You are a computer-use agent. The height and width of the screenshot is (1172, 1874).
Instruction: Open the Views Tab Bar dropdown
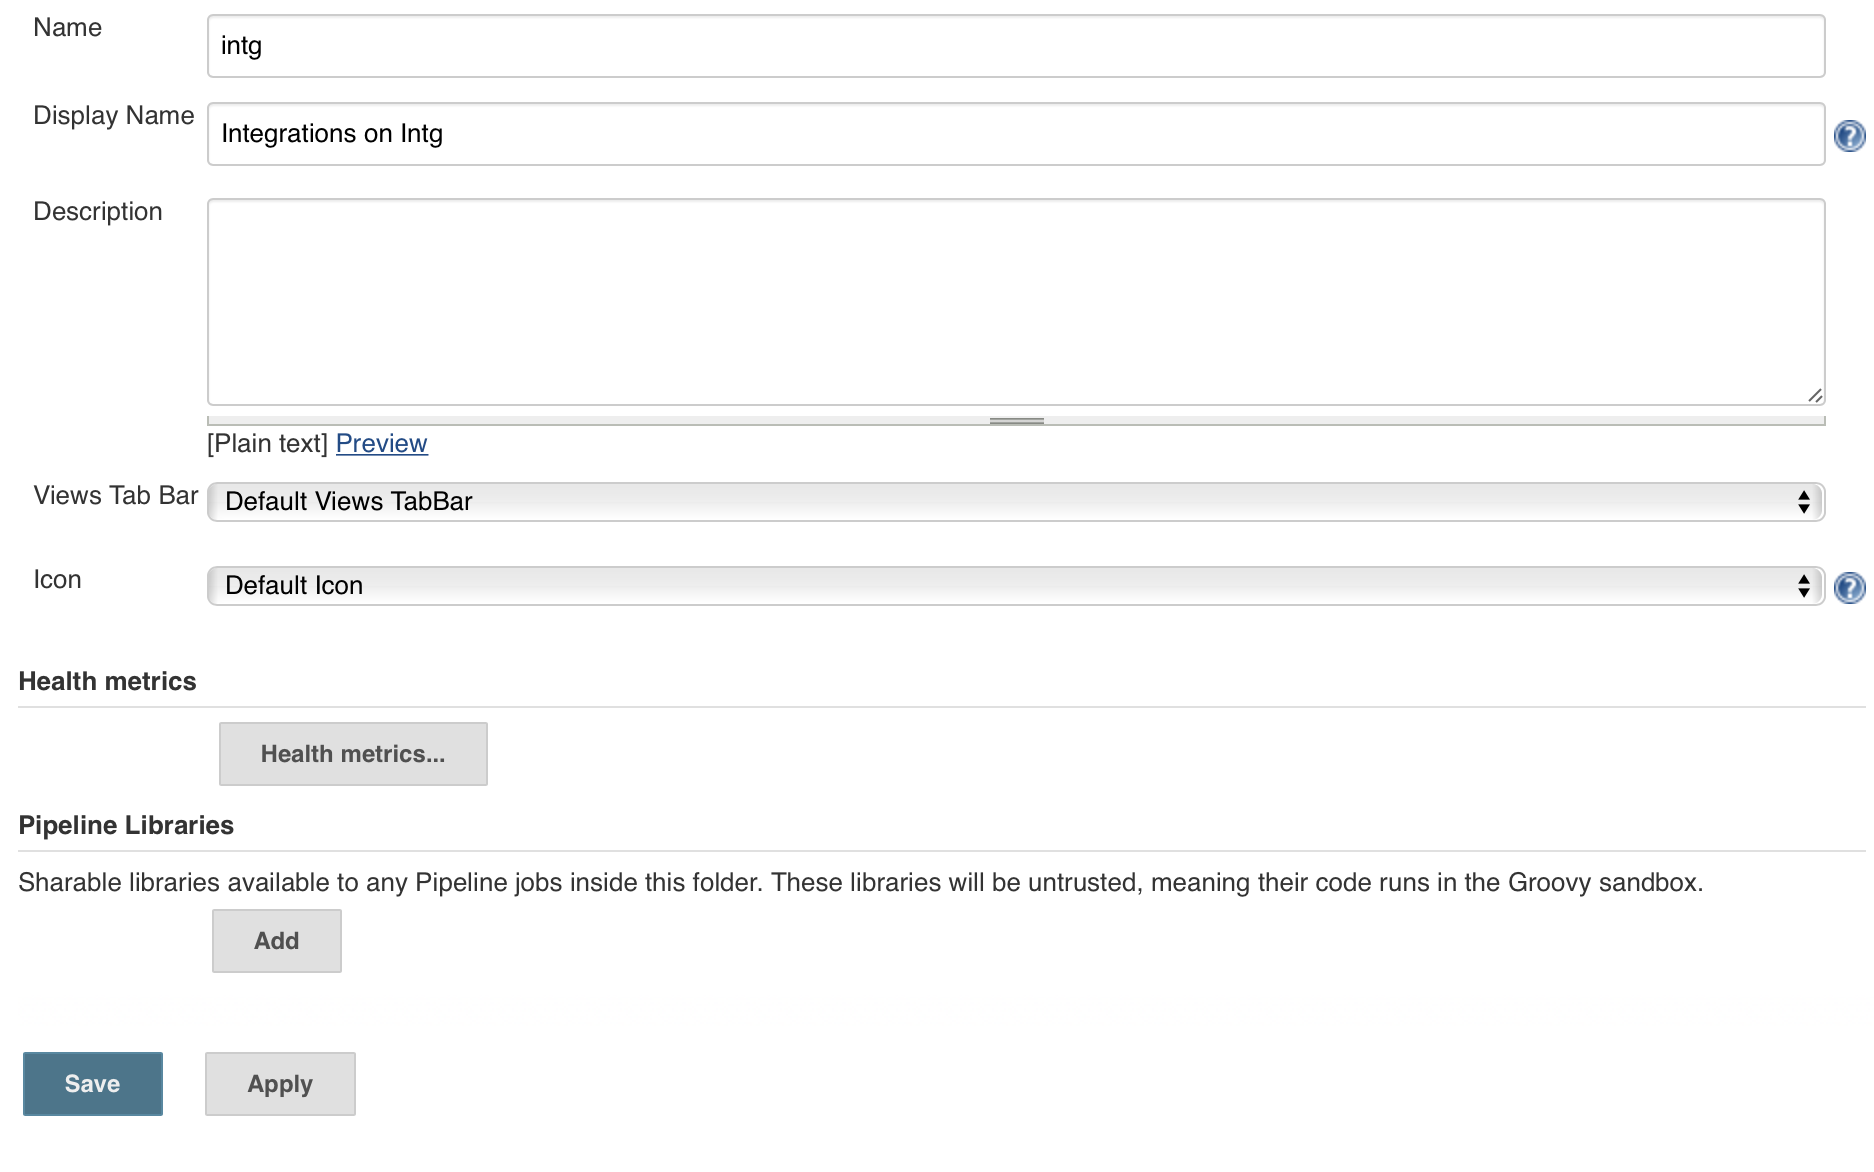coord(1015,502)
